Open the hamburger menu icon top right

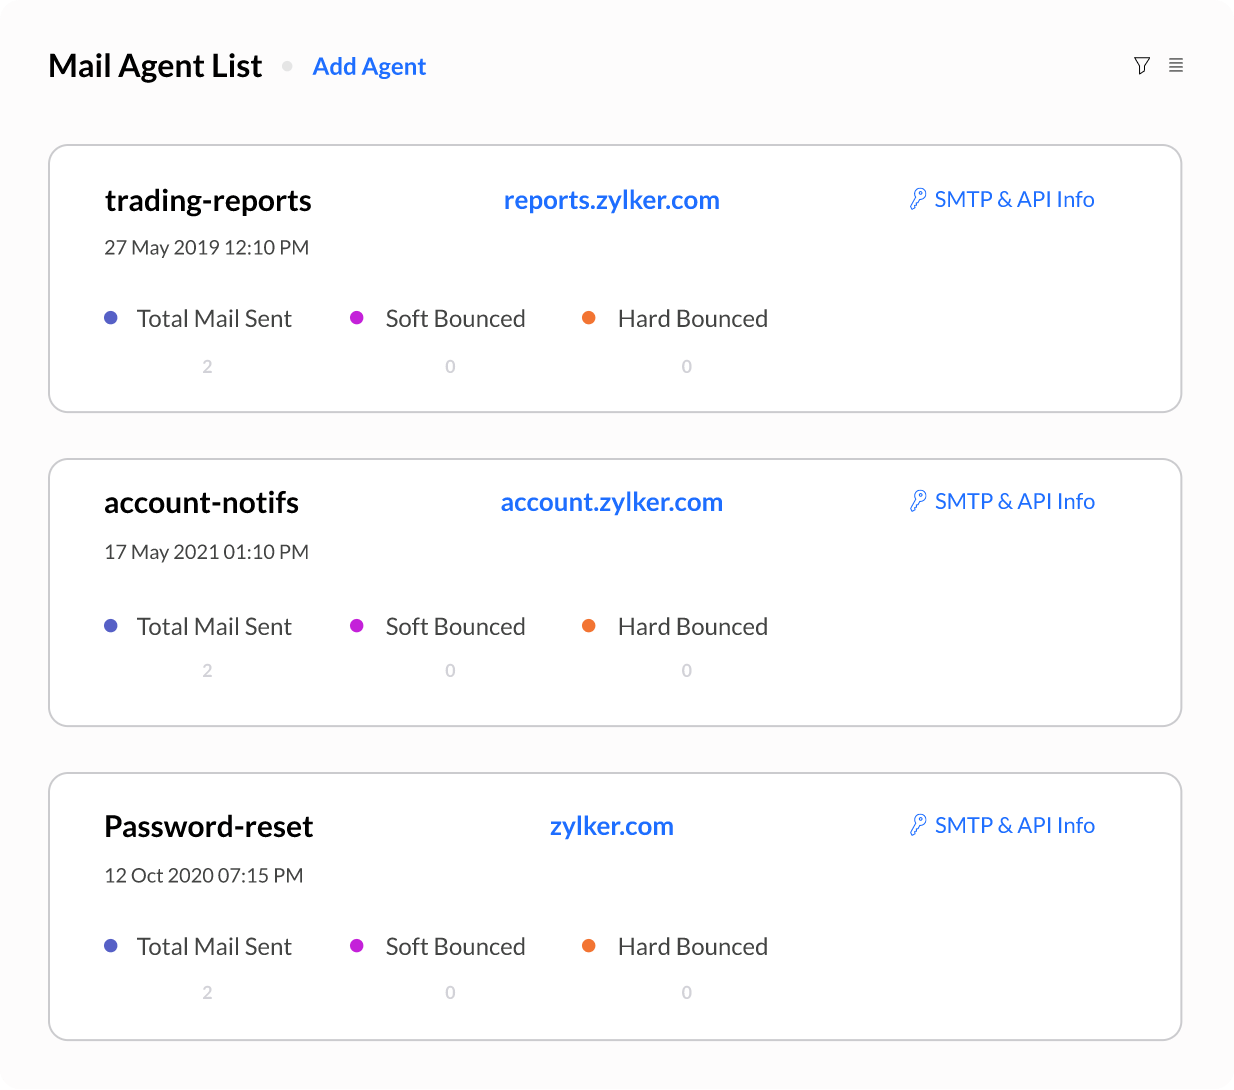coord(1176,65)
